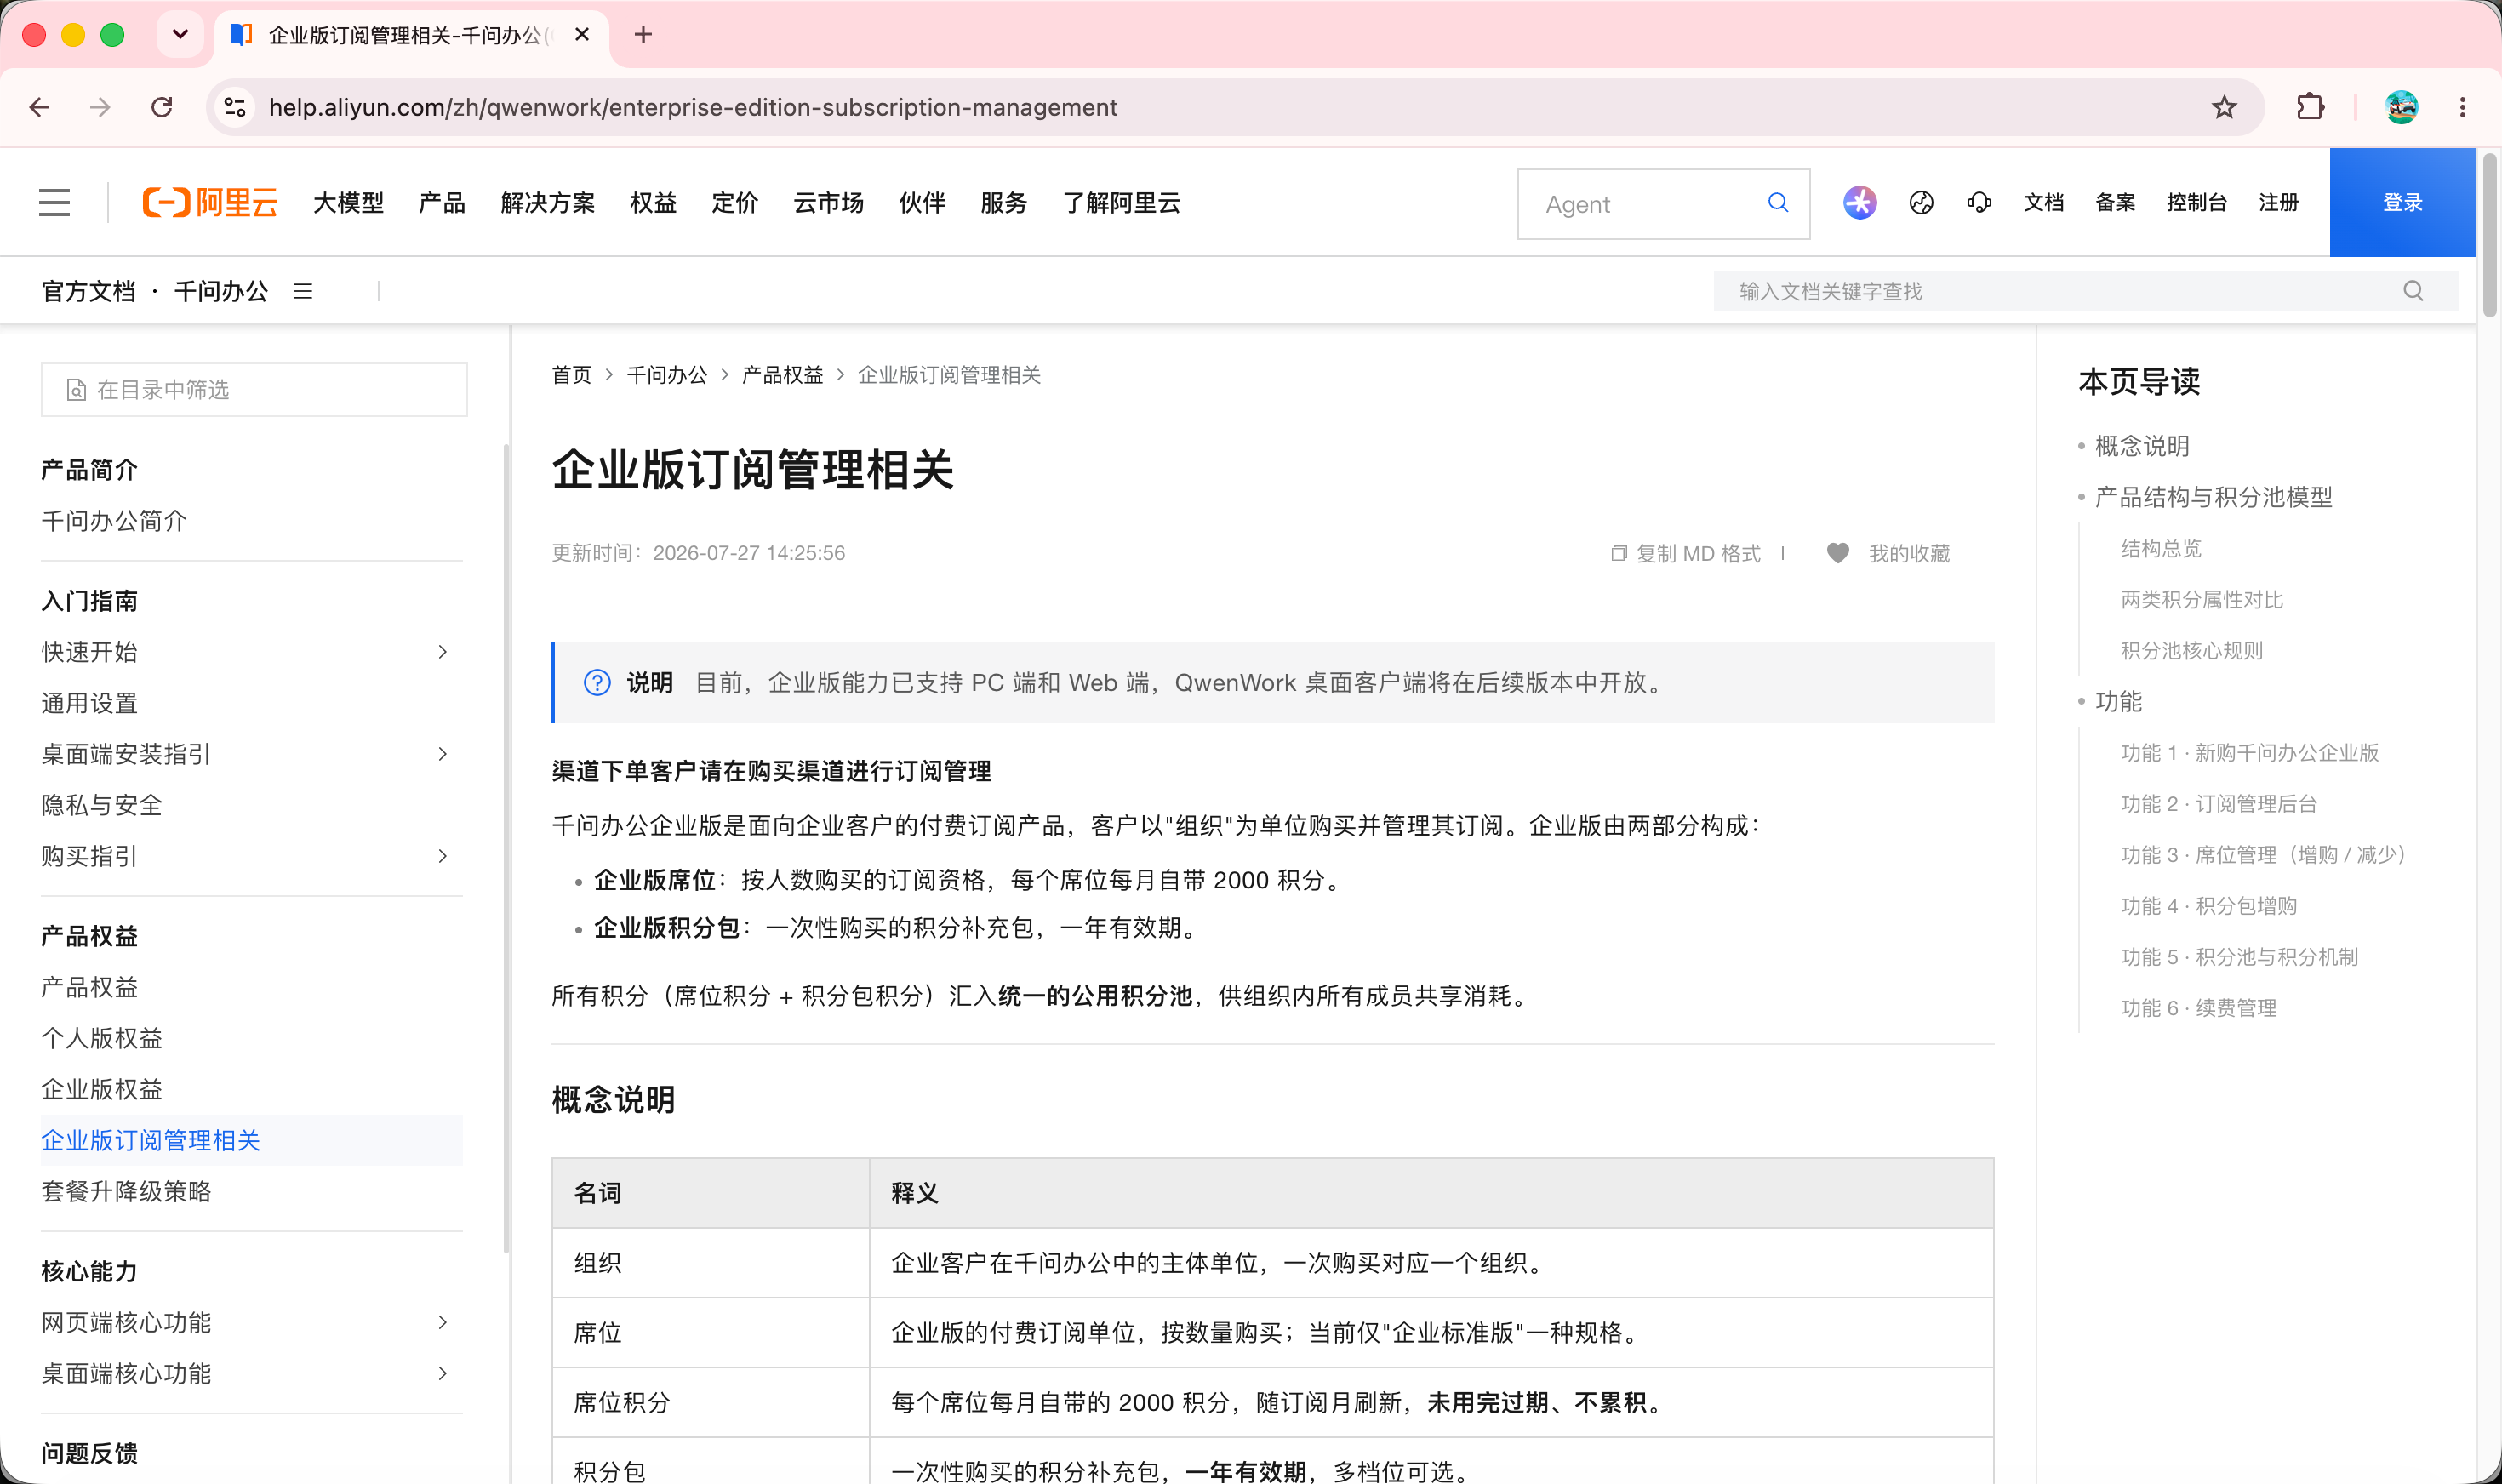This screenshot has width=2502, height=1484.
Task: Click the magnifier in the Agent search box
Action: (1778, 203)
